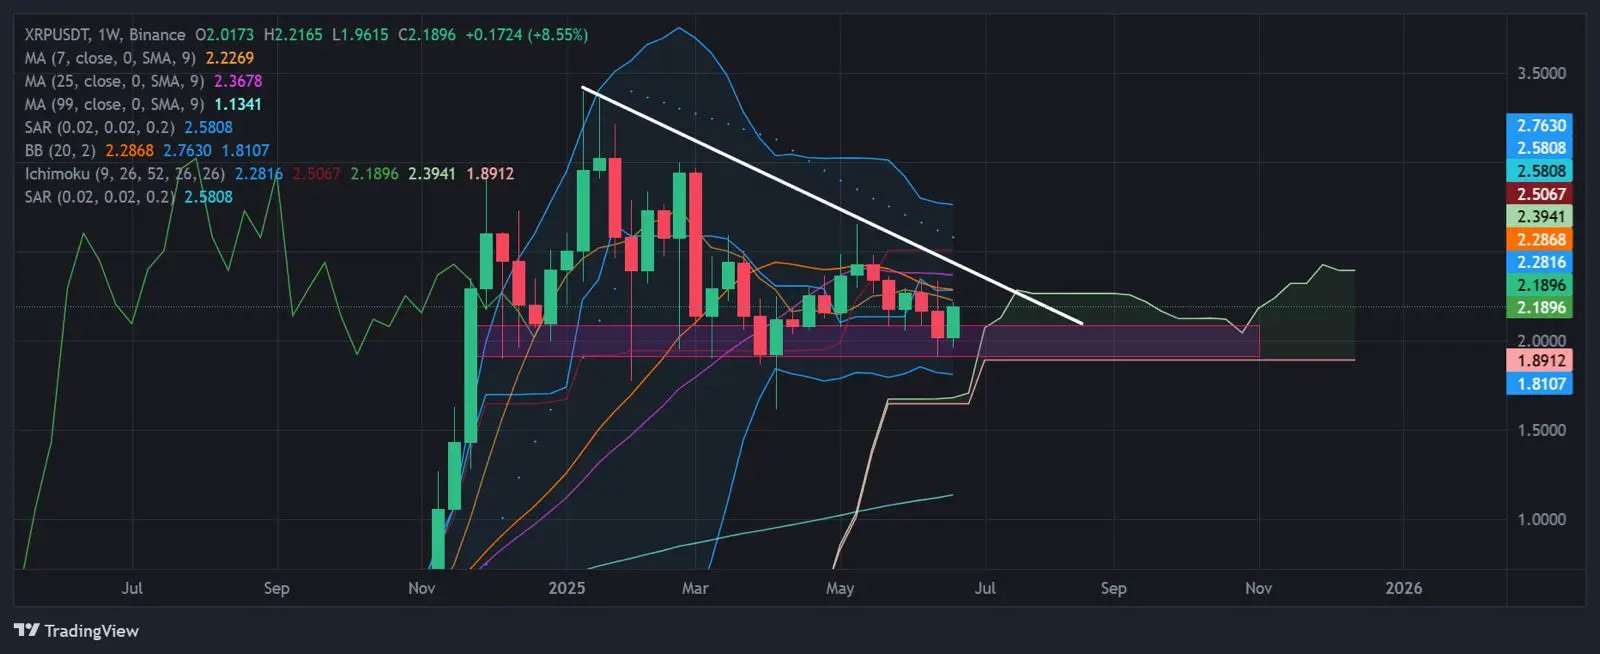Viewport: 1600px width, 654px height.
Task: Click the 1.0000 price axis tick
Action: click(x=1541, y=519)
